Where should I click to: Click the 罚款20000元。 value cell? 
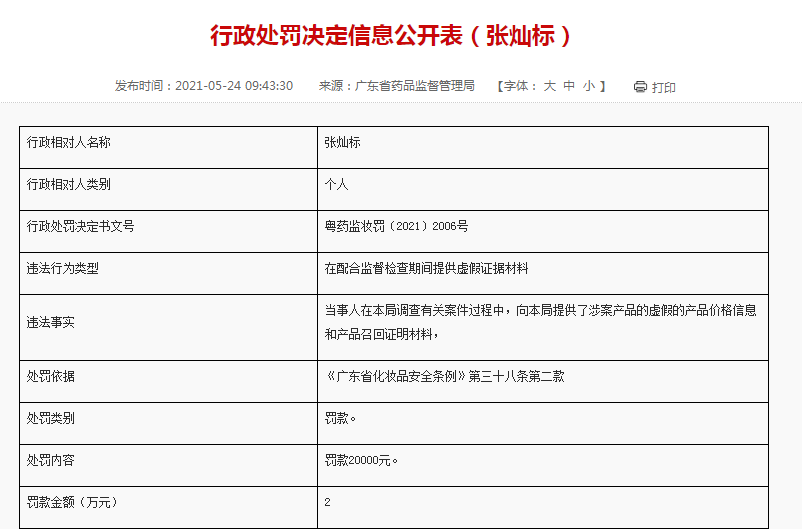[543, 466]
